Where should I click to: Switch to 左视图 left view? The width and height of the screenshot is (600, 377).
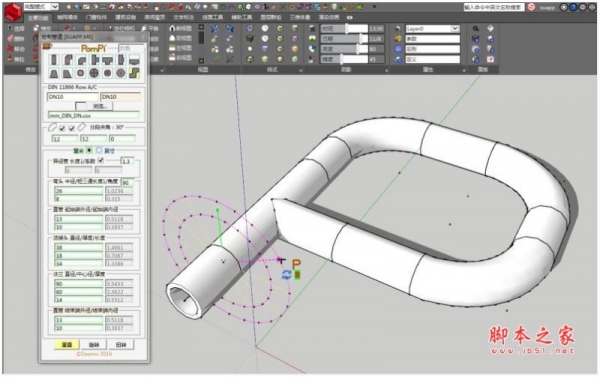[x=180, y=48]
